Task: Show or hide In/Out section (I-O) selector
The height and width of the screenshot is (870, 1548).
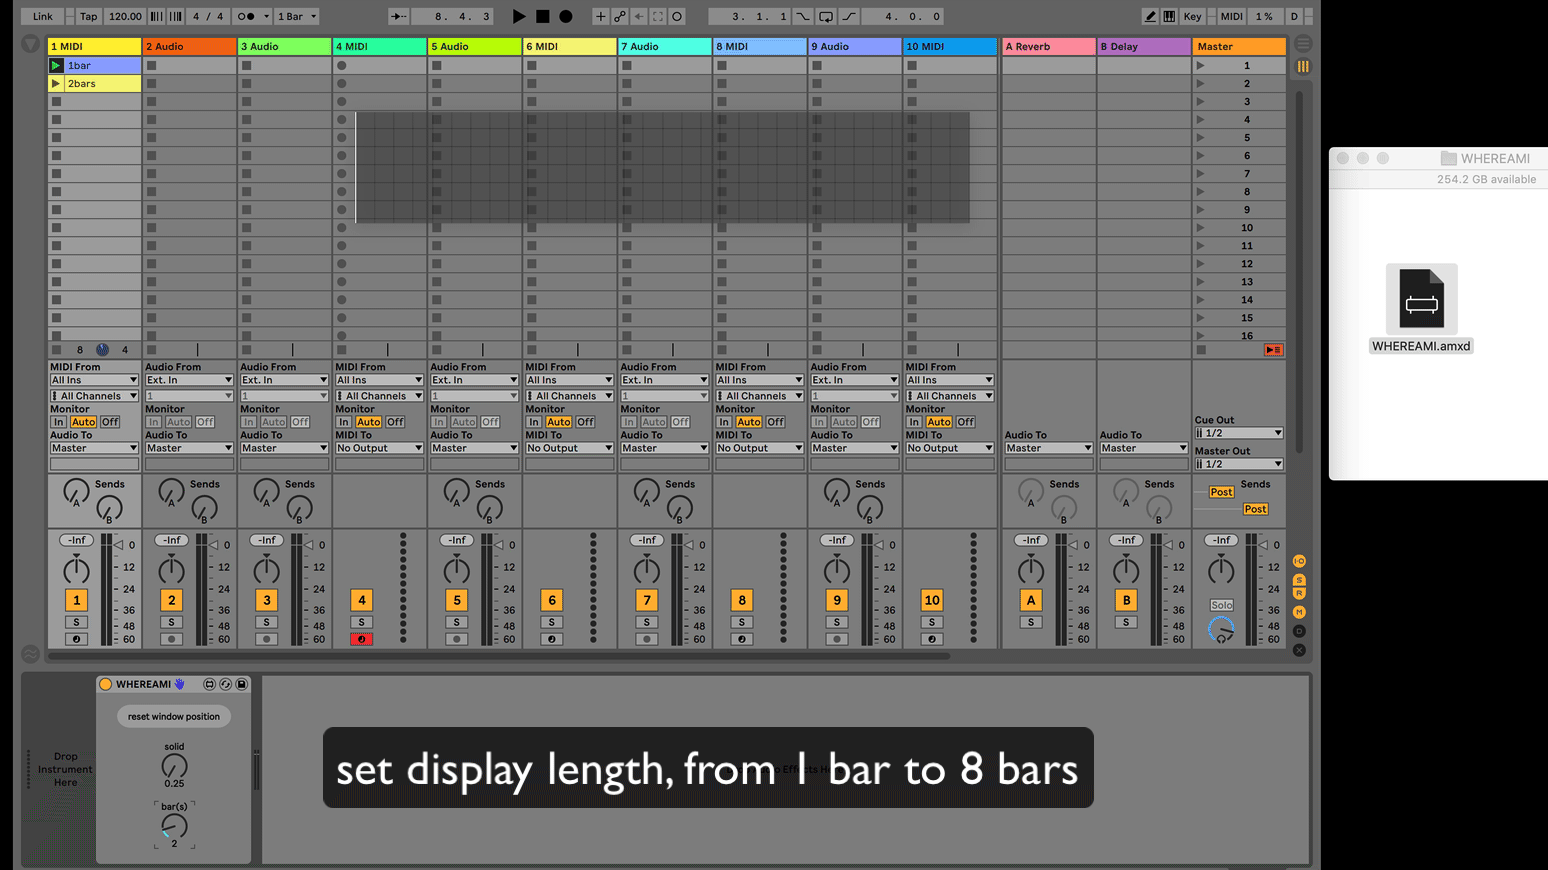Action: [1299, 561]
